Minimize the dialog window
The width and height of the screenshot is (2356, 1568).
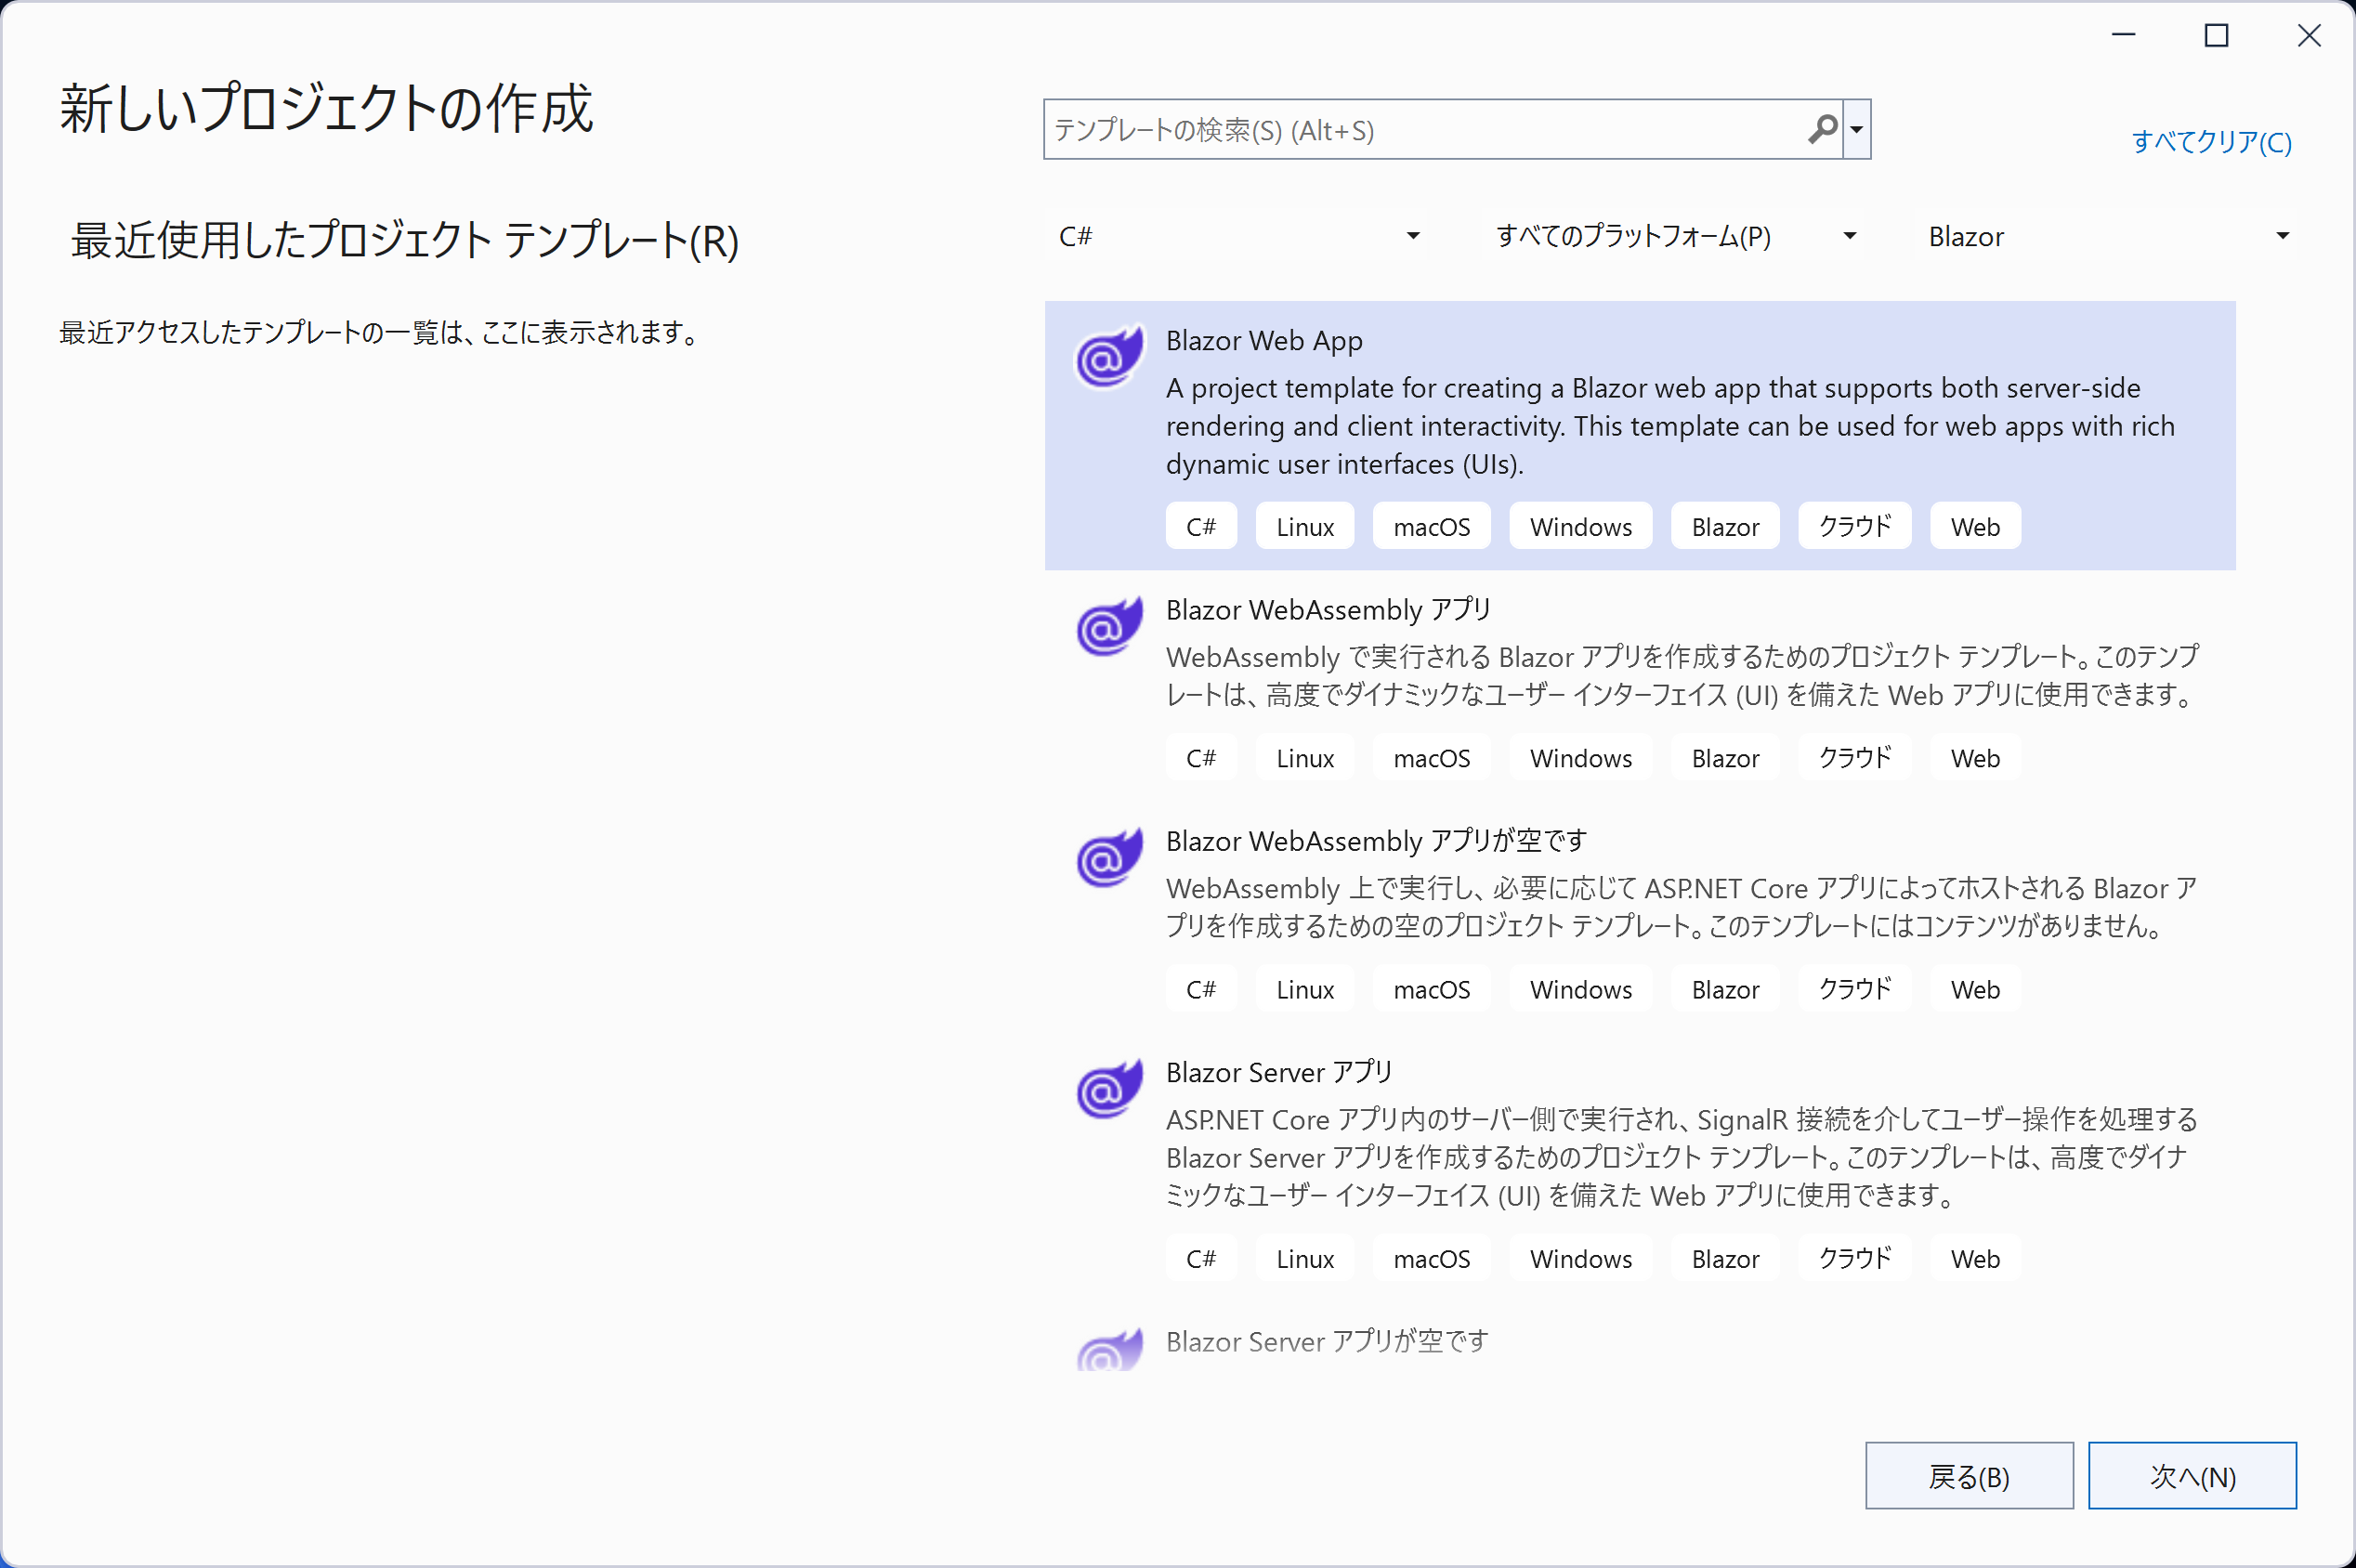tap(2124, 36)
